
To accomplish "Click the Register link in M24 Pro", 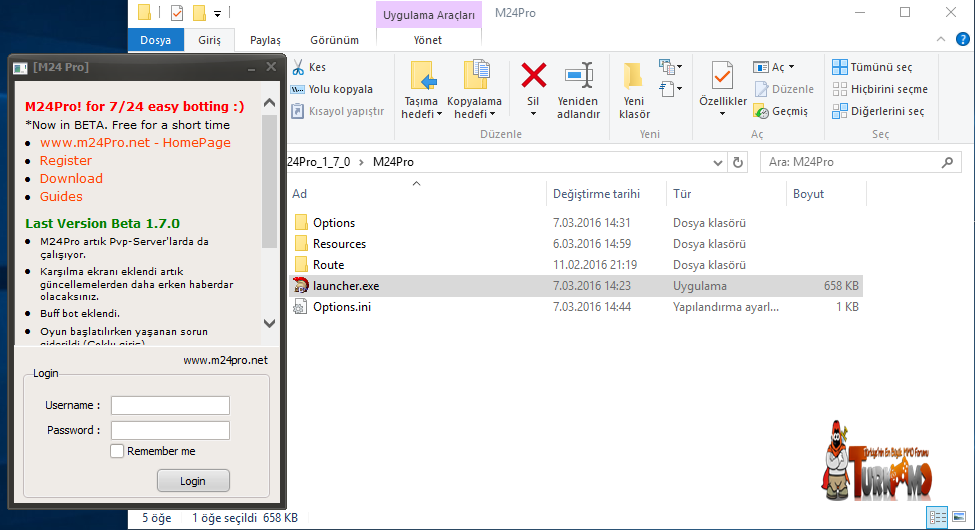I will (x=66, y=160).
